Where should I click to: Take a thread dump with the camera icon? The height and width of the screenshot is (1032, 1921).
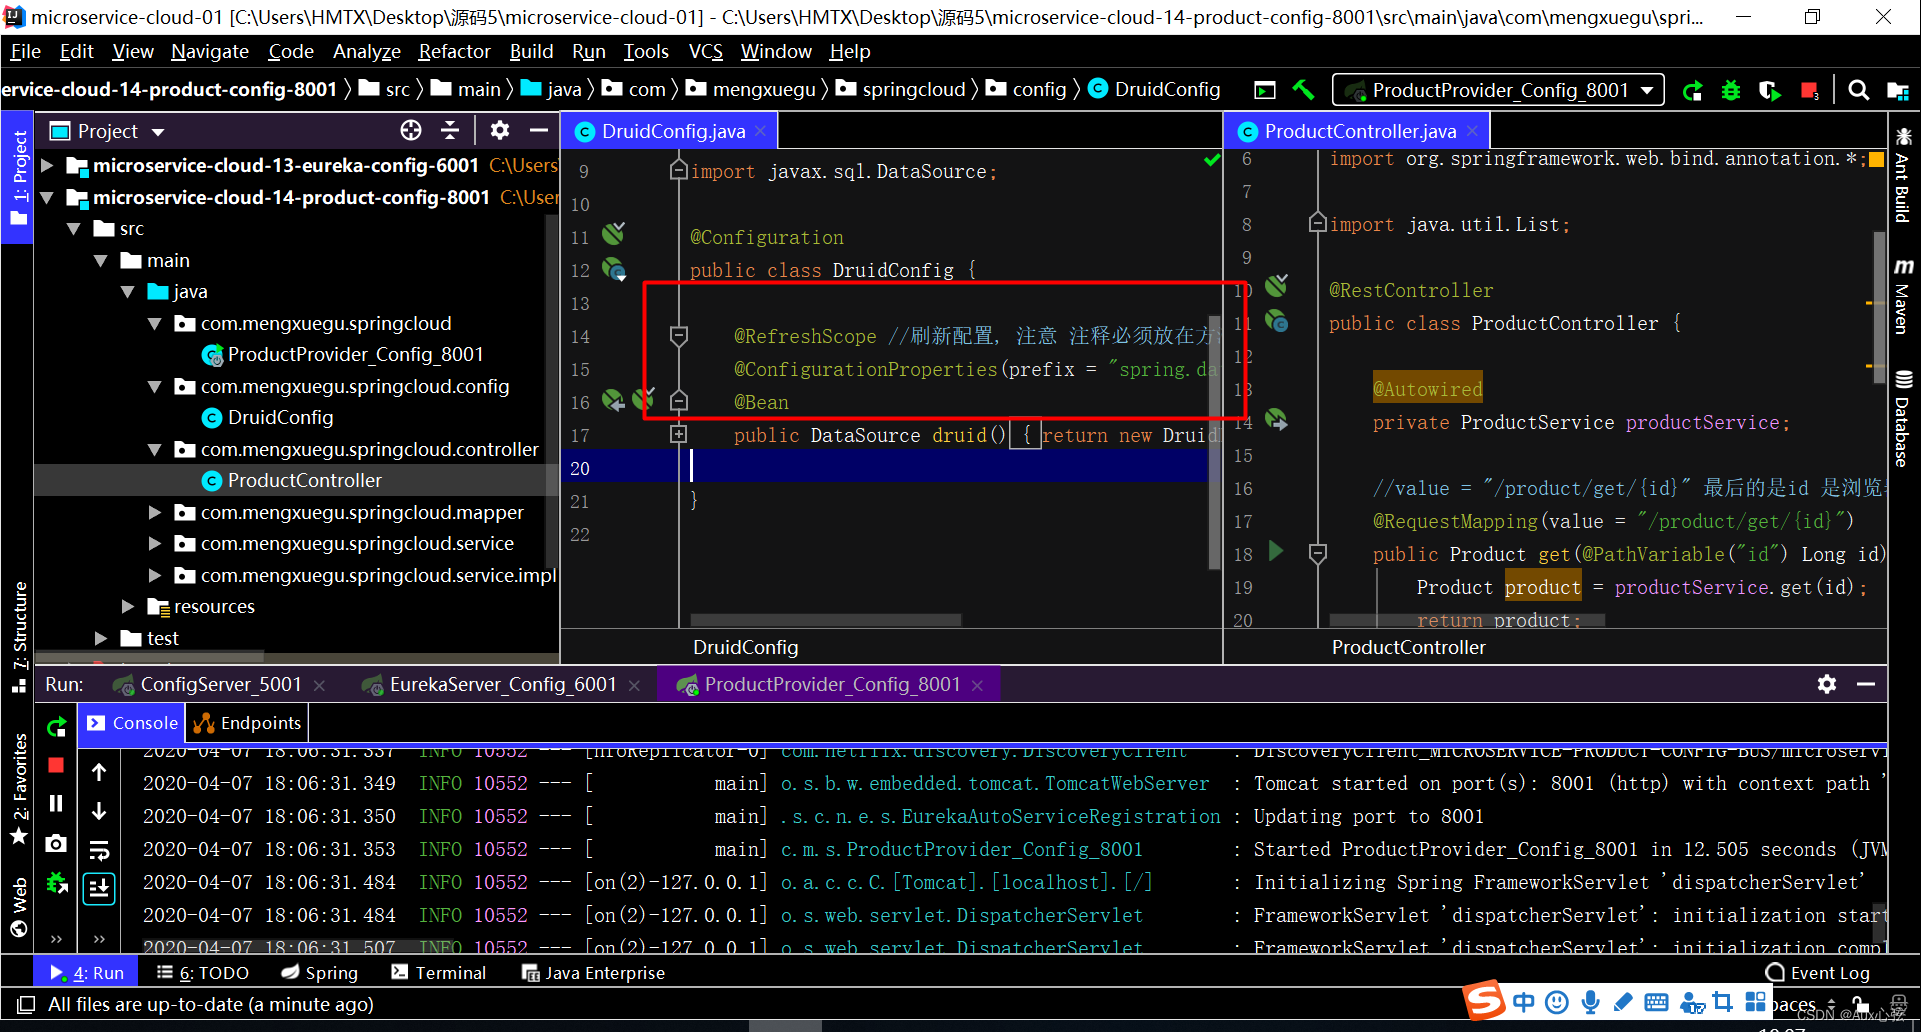coord(56,843)
